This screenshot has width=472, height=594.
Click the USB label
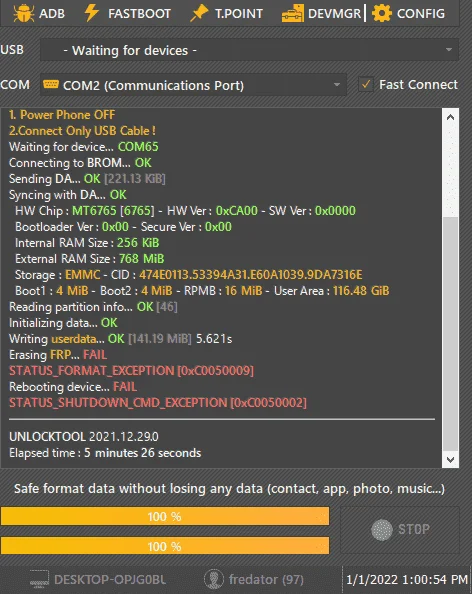(12, 50)
